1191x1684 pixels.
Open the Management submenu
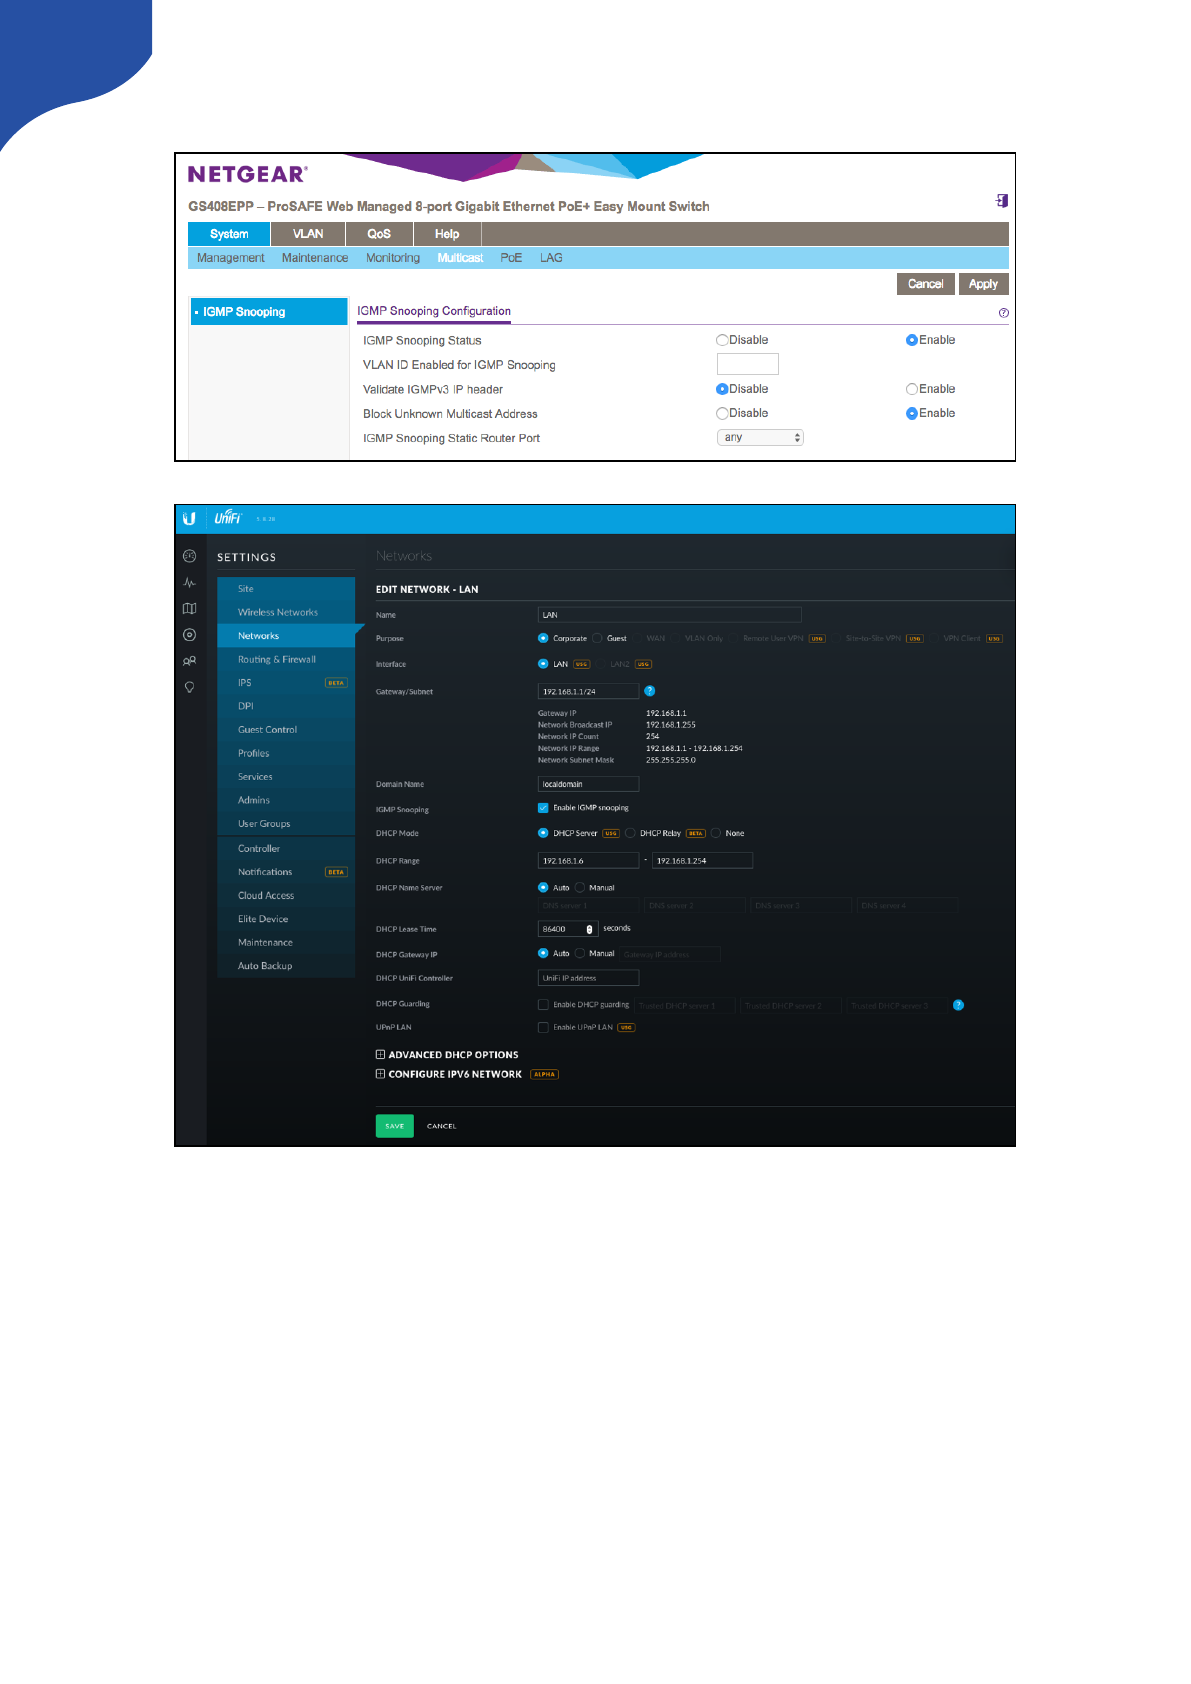pyautogui.click(x=231, y=258)
